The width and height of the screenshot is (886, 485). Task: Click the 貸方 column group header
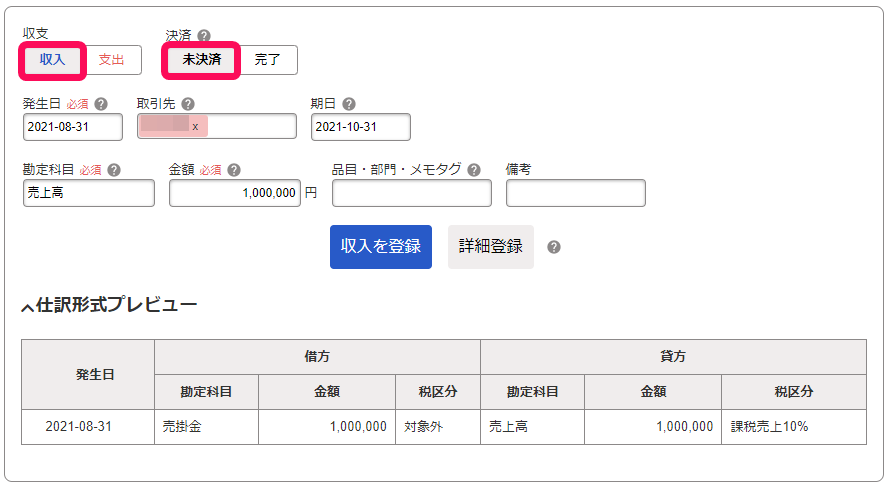[x=673, y=357]
